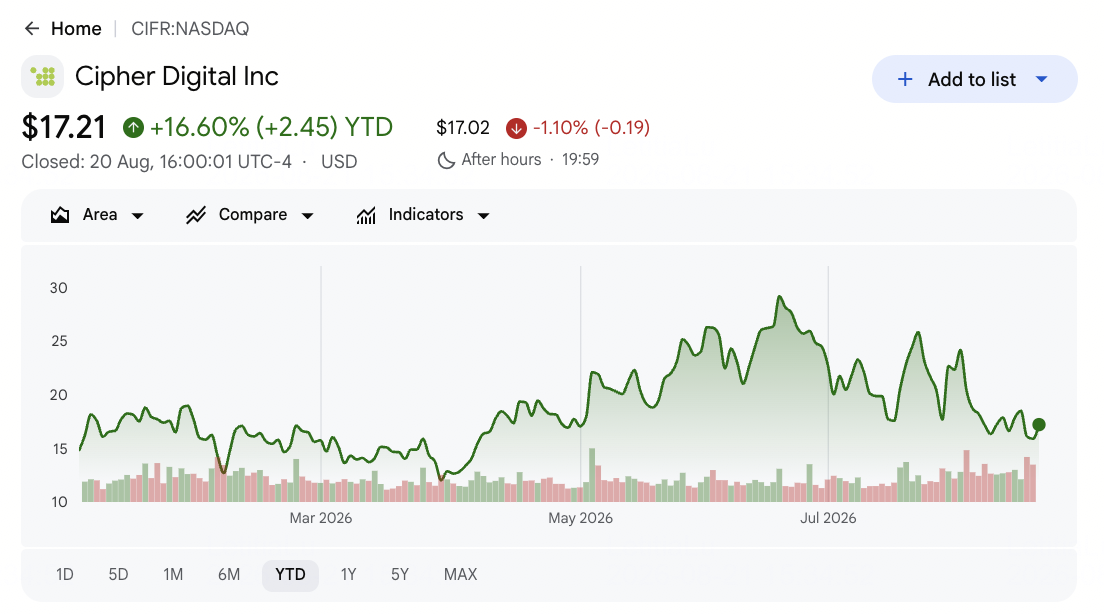This screenshot has width=1104, height=614.
Task: Click the green endpoint dot on the price line
Action: [1039, 425]
